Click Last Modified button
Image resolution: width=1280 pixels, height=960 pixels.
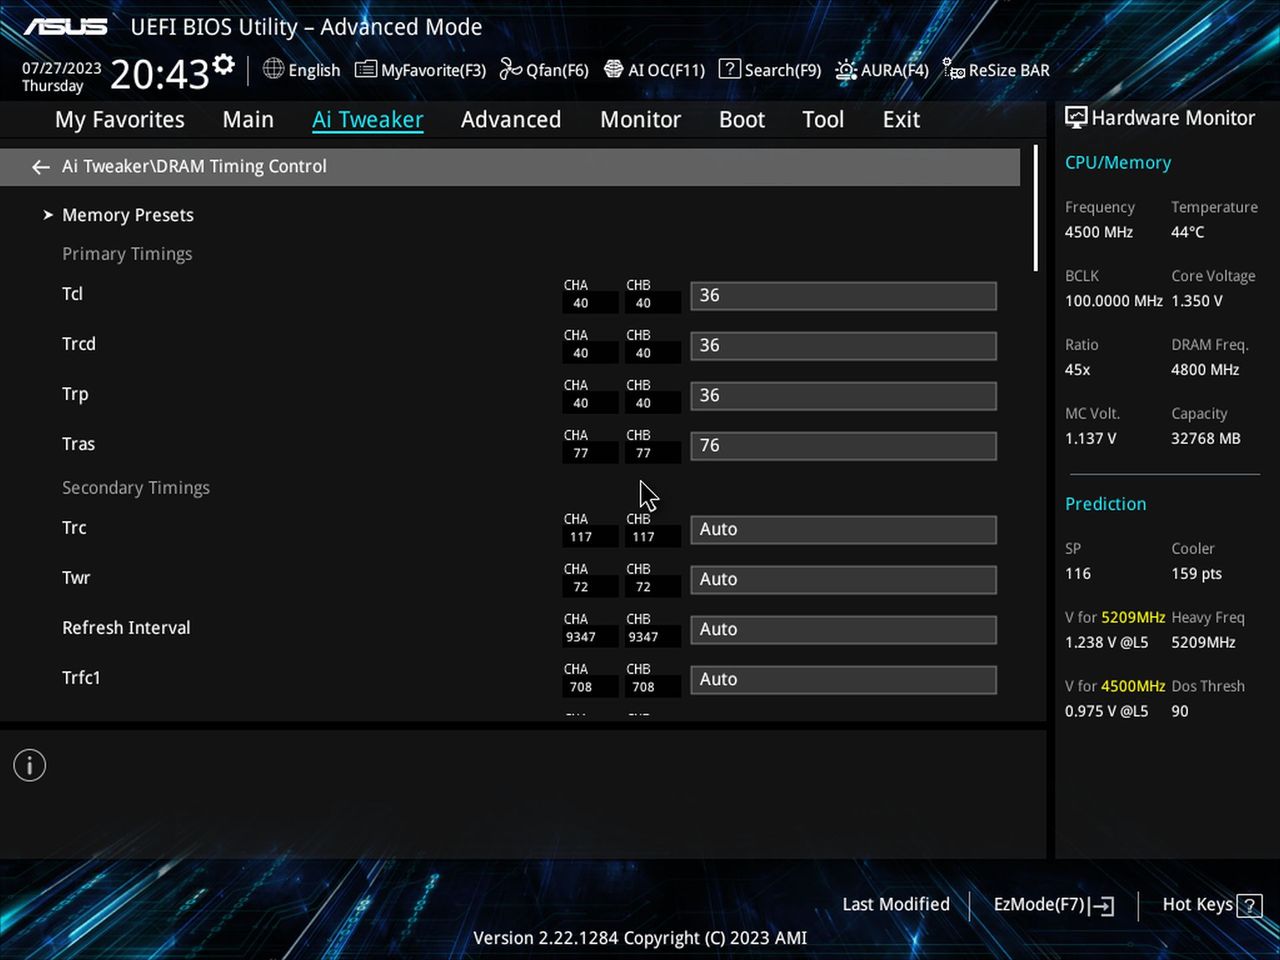click(x=896, y=904)
